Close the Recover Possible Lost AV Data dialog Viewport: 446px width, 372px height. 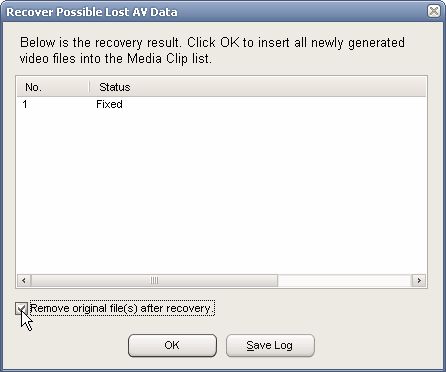click(434, 12)
